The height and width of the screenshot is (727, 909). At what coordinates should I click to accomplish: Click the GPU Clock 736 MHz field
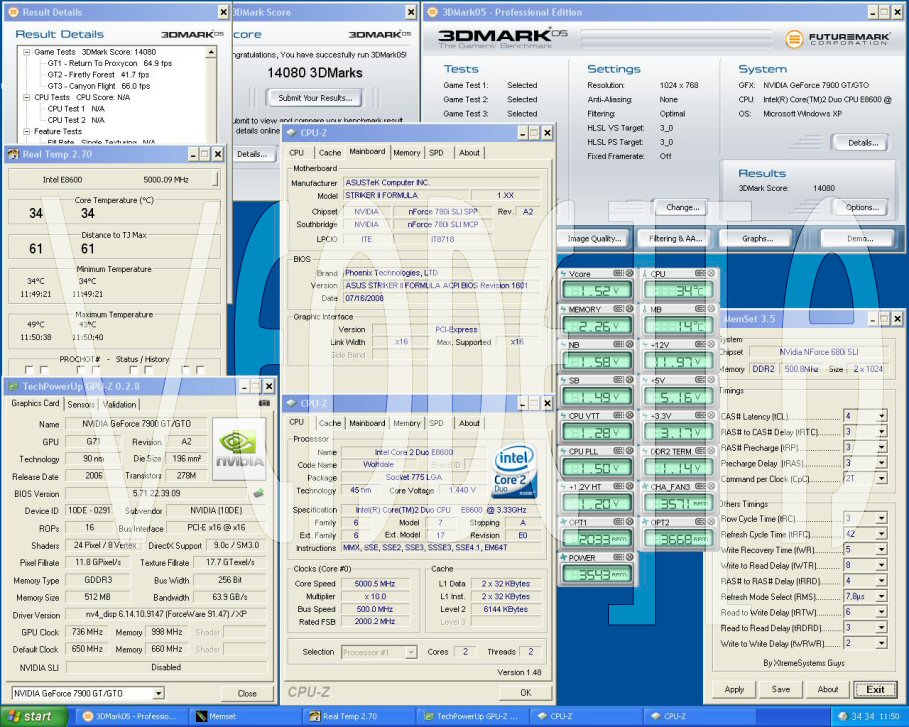tap(87, 632)
